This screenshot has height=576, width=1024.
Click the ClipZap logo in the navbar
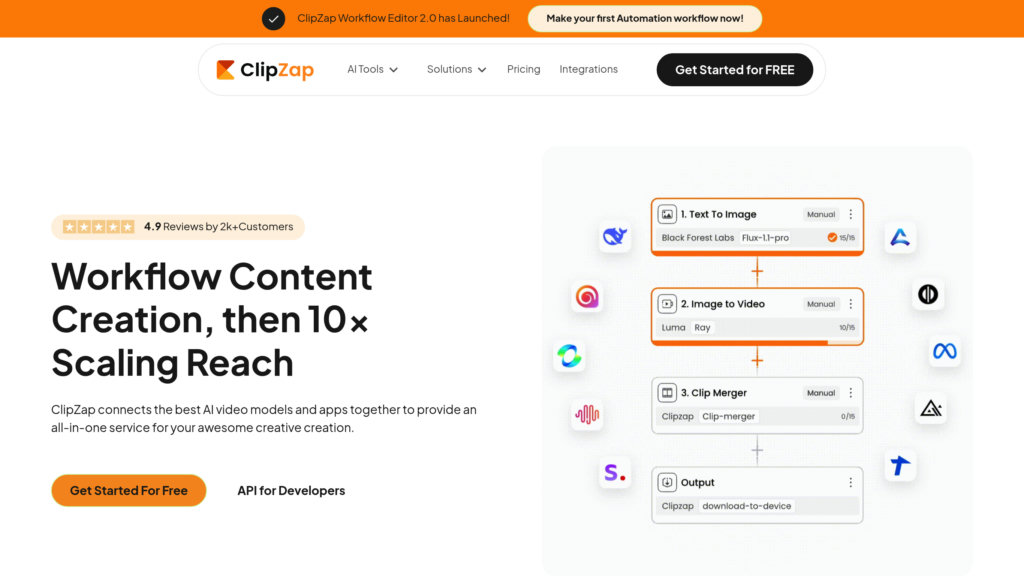coord(265,70)
